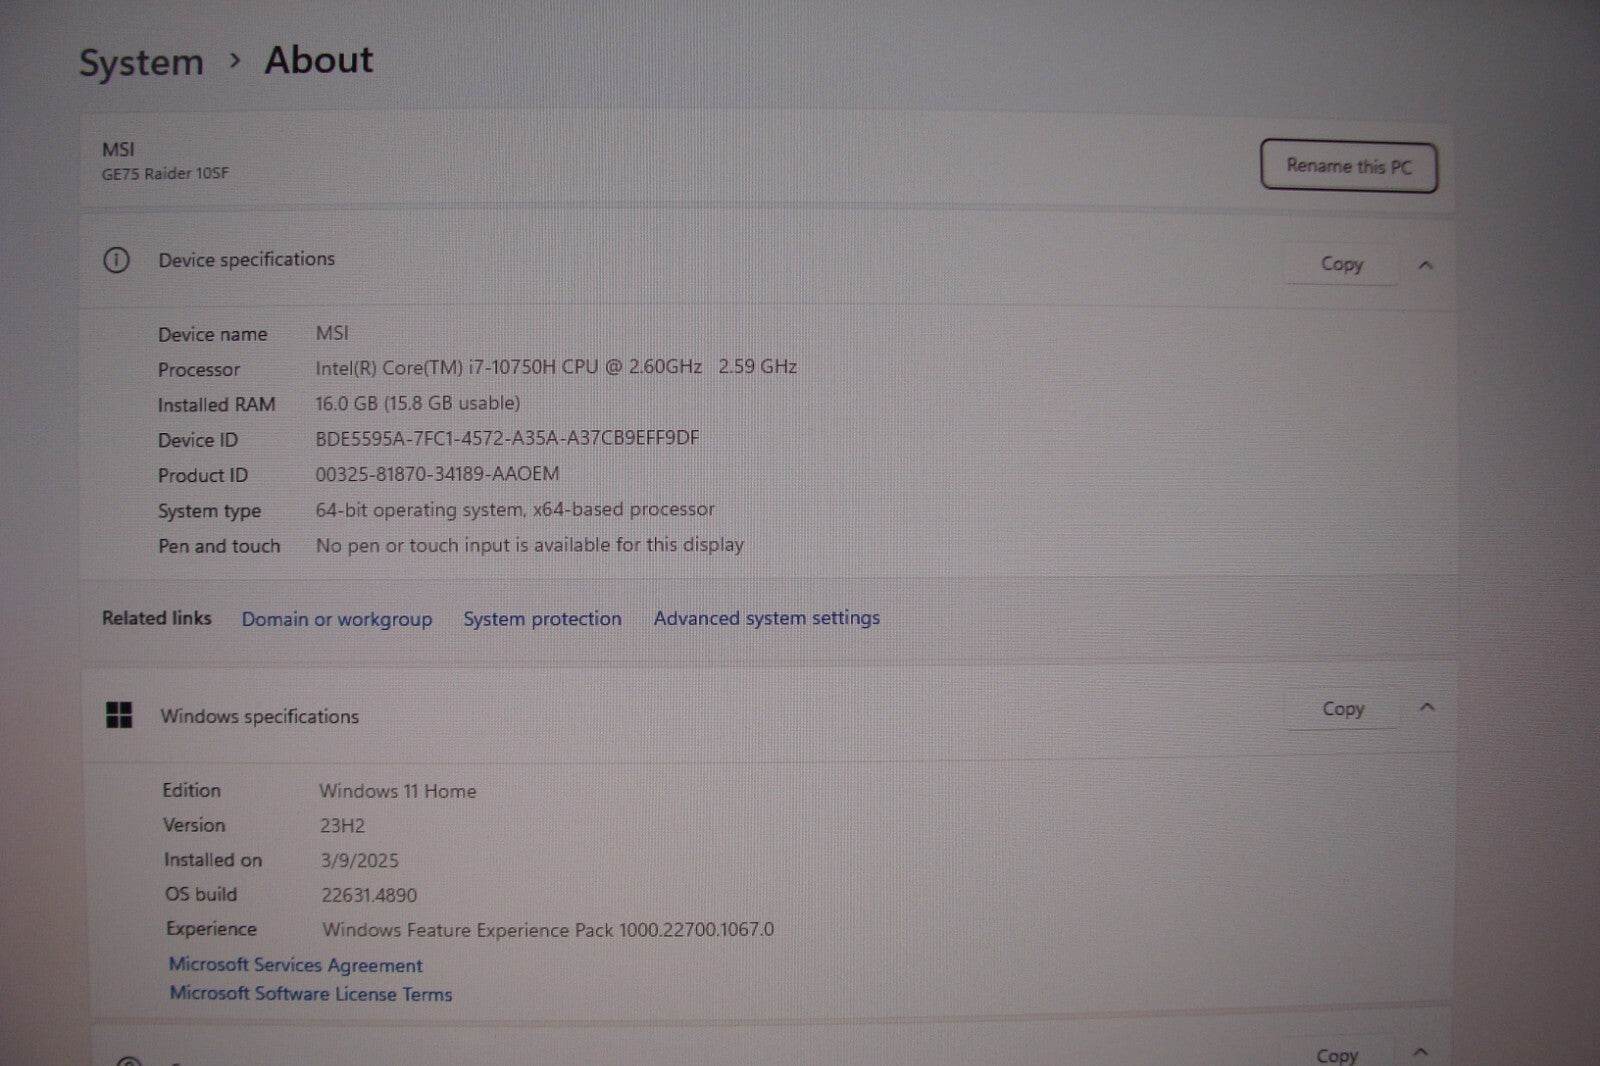
Task: Select the Device ID value text
Action: point(507,438)
